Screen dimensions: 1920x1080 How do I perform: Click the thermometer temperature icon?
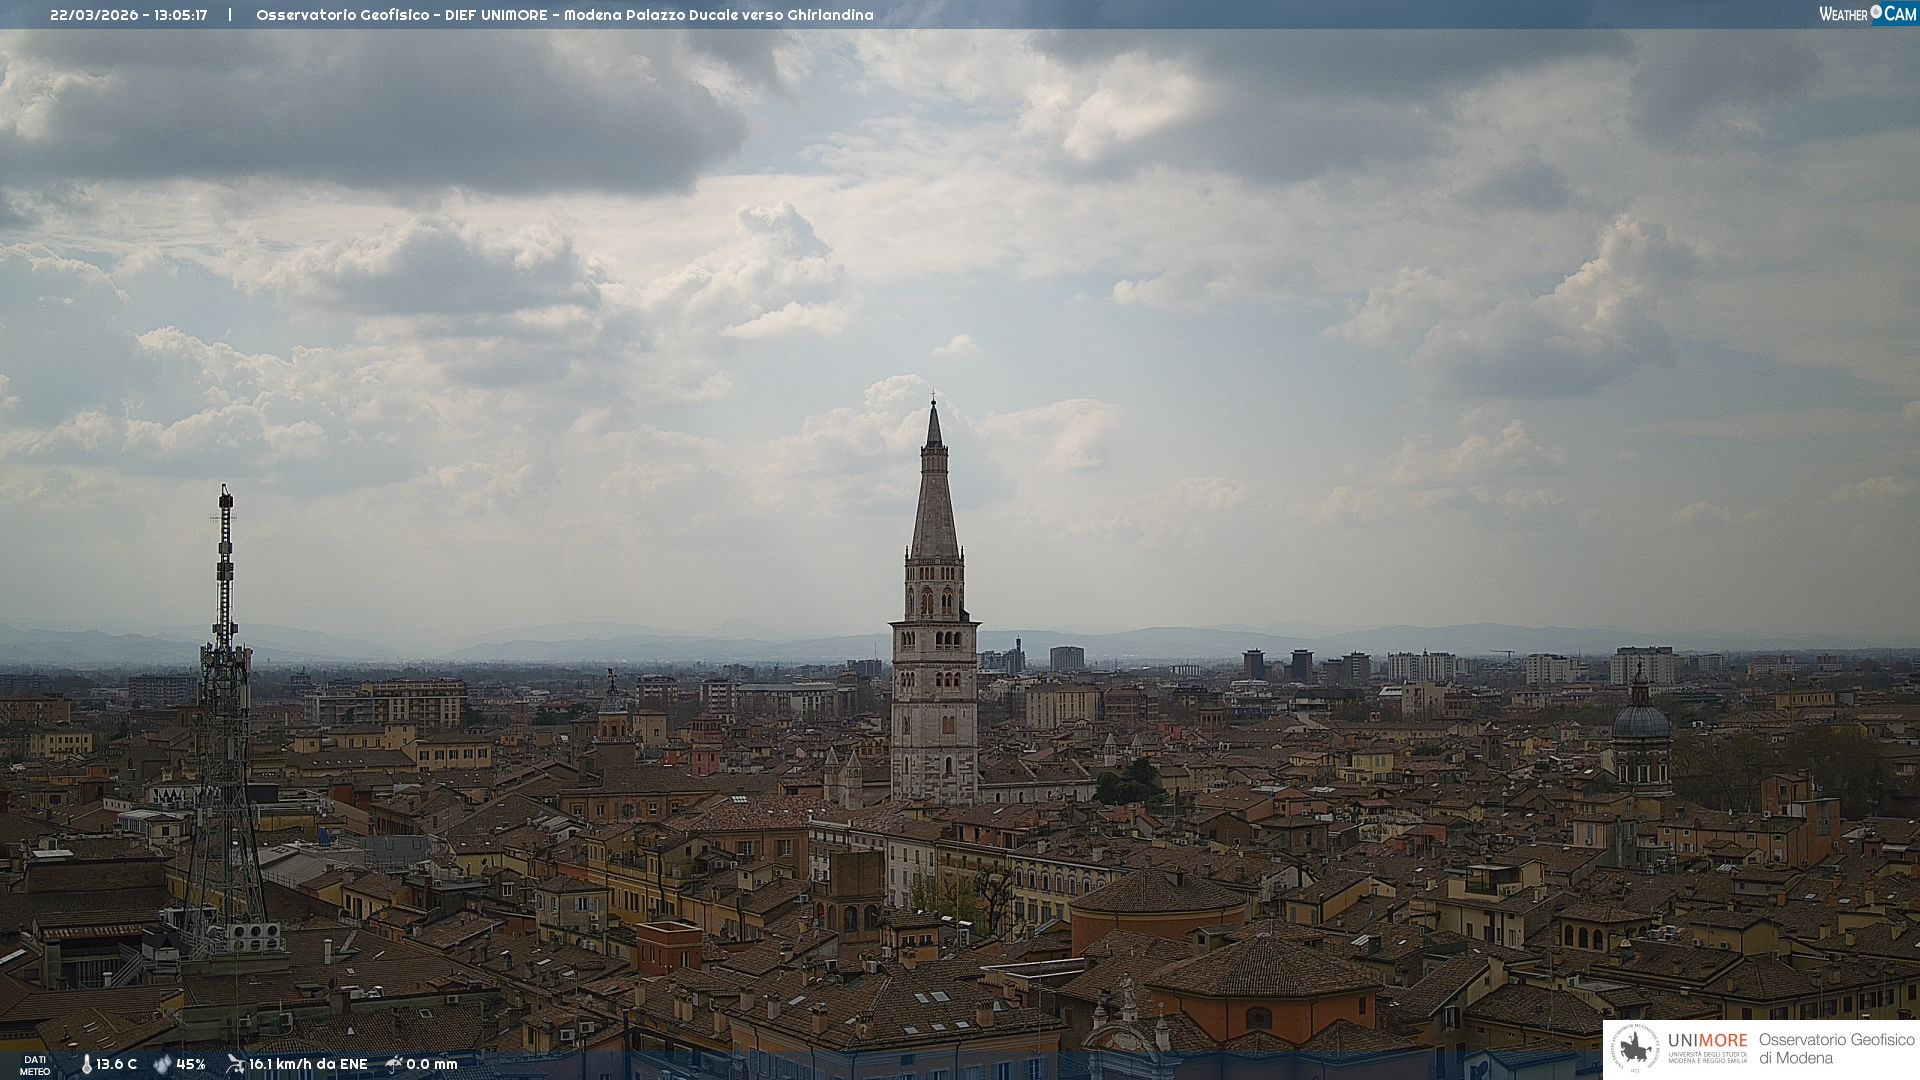[86, 1064]
